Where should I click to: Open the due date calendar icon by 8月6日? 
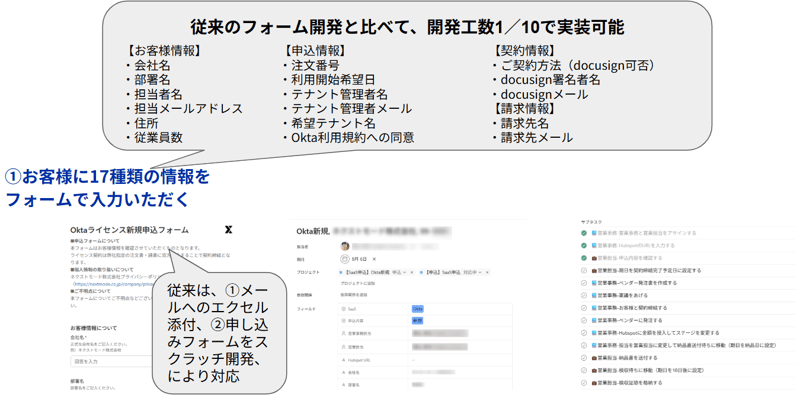(x=345, y=259)
